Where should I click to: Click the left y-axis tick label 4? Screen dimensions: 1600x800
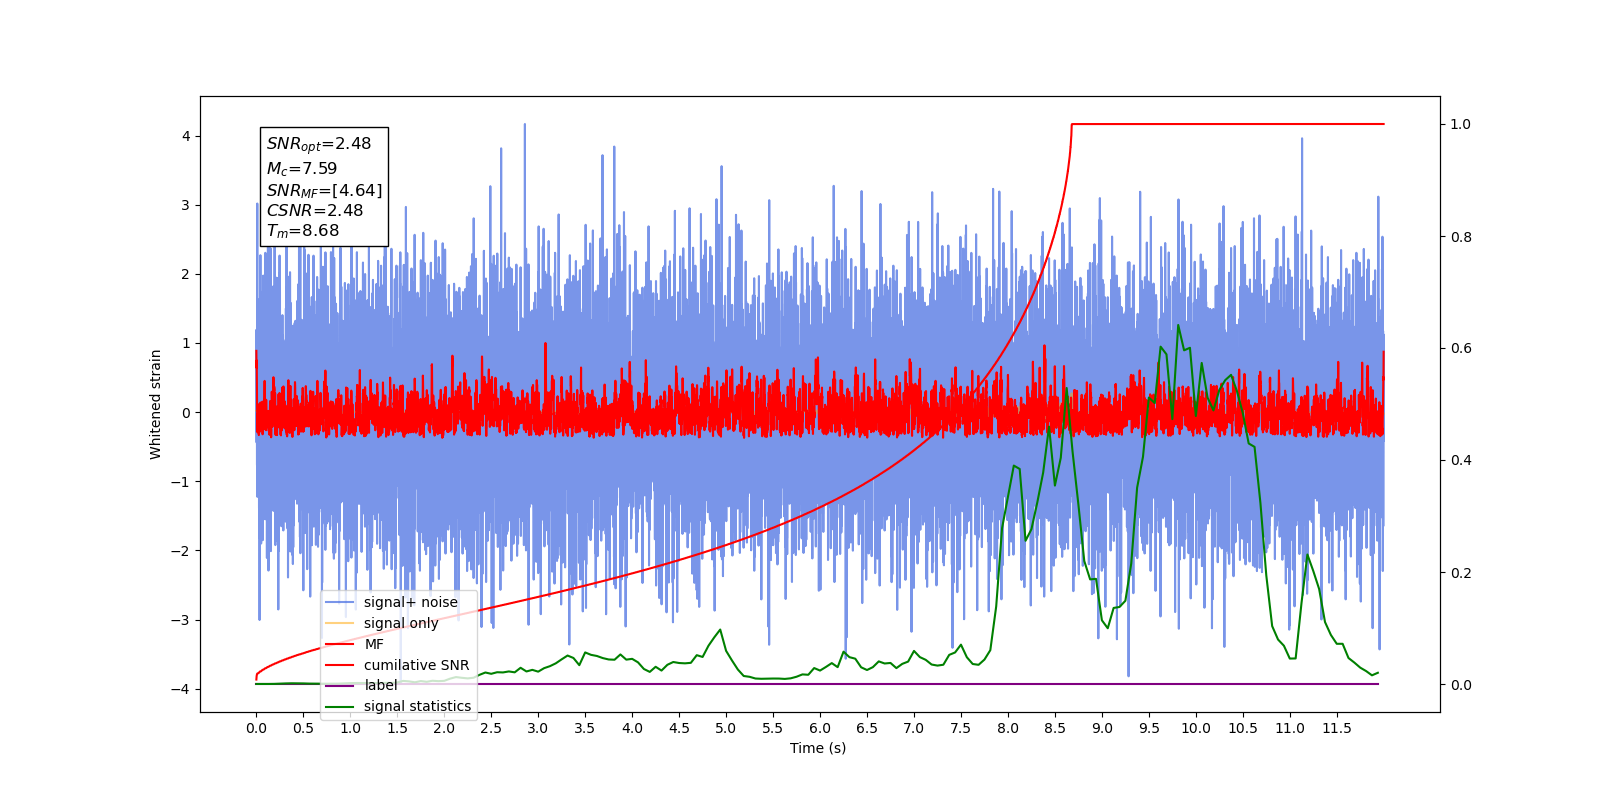(186, 136)
